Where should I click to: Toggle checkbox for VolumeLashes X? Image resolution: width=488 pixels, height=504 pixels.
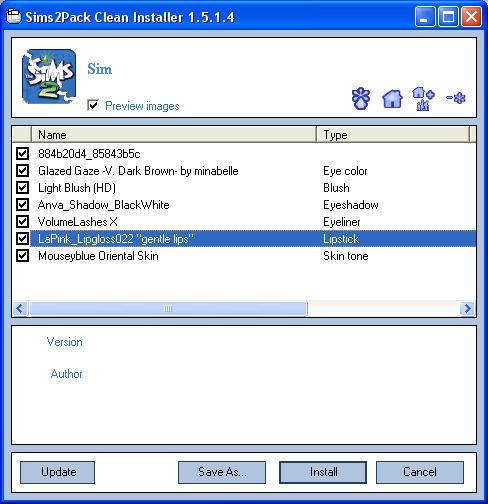(x=22, y=222)
